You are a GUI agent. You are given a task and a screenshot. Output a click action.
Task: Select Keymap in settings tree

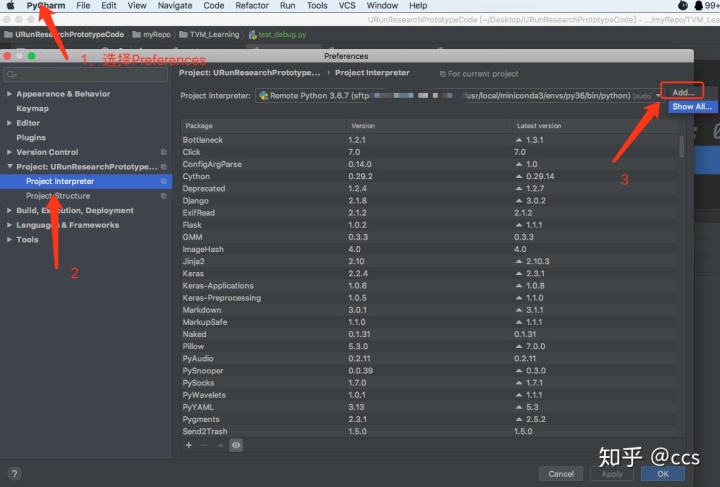(32, 108)
